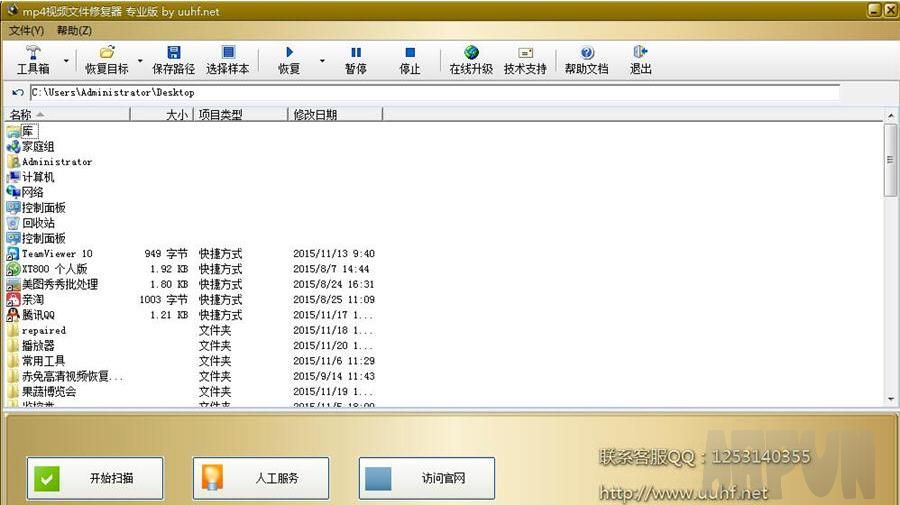
Task: Click the 选择样本 toolbar icon
Action: 228,52
